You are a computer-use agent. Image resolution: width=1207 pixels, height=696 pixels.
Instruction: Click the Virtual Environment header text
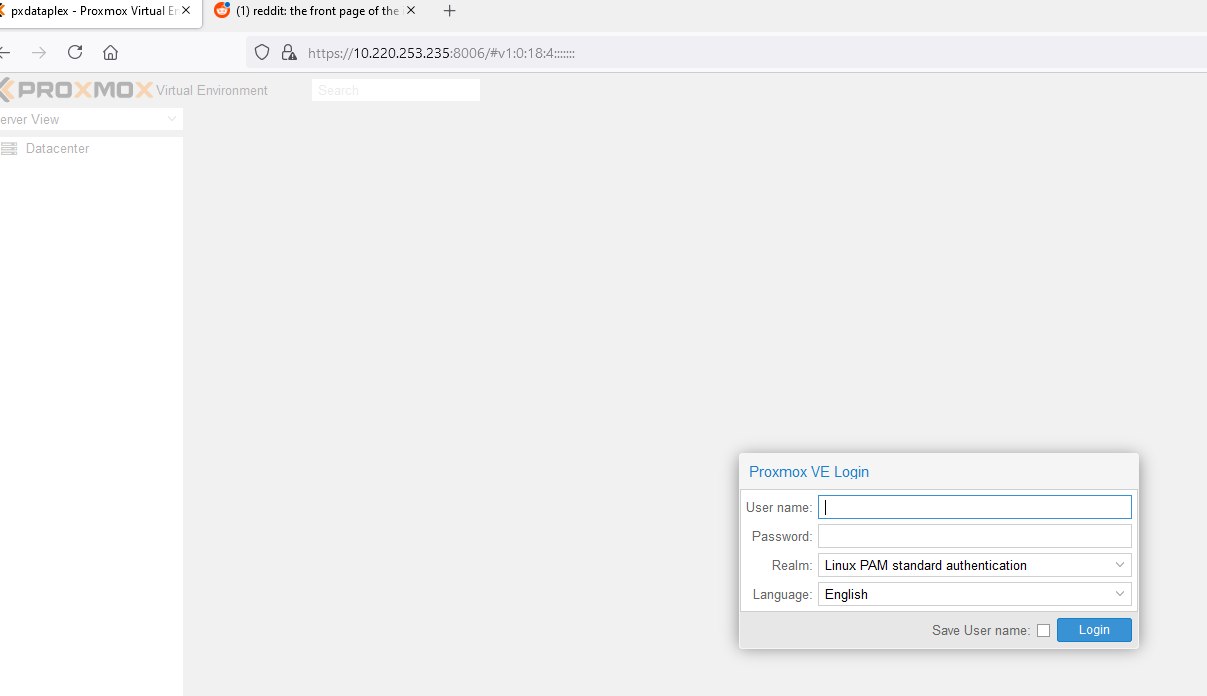coord(212,90)
